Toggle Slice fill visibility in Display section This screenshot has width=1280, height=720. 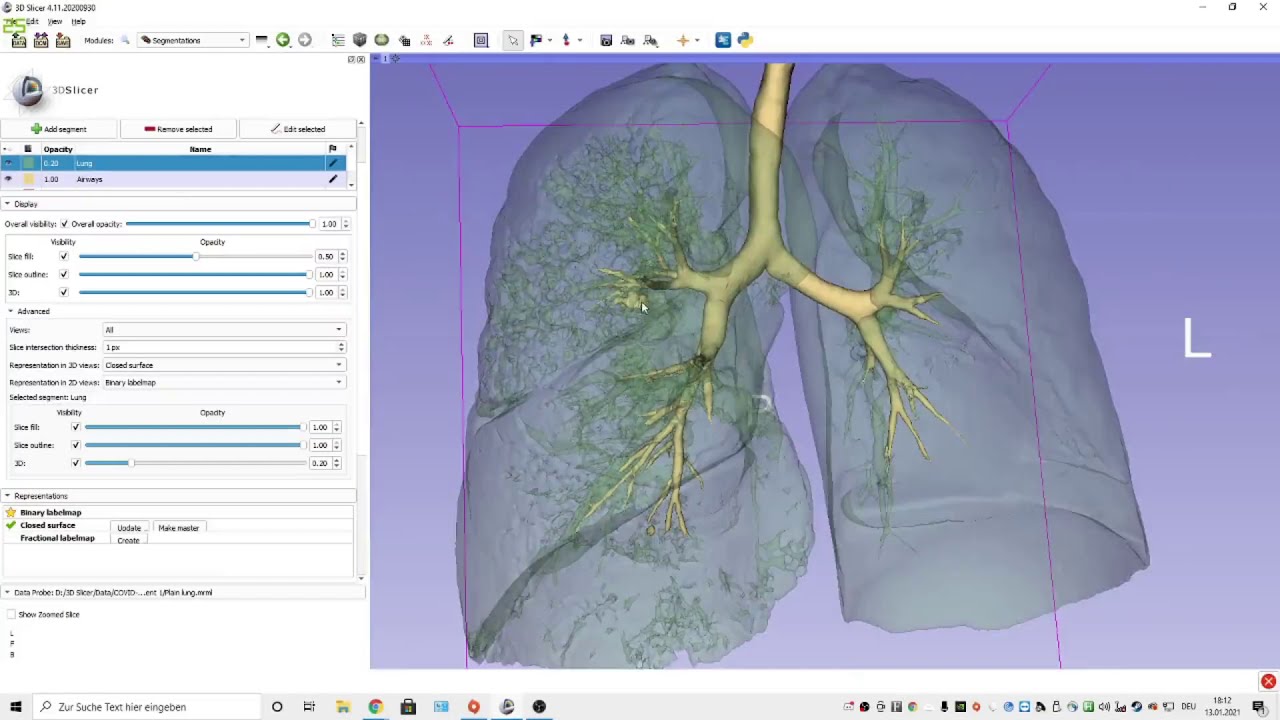64,256
